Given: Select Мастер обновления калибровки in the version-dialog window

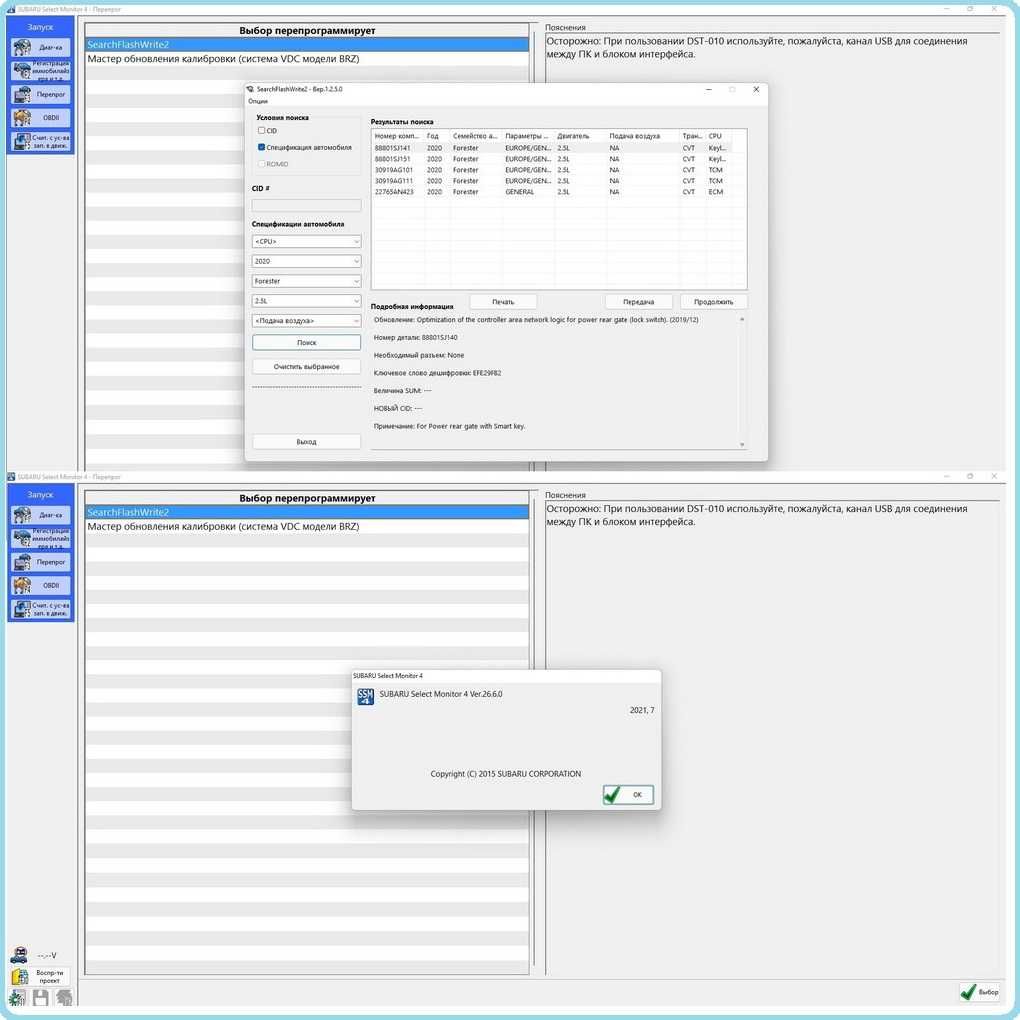Looking at the screenshot, I should [x=307, y=526].
